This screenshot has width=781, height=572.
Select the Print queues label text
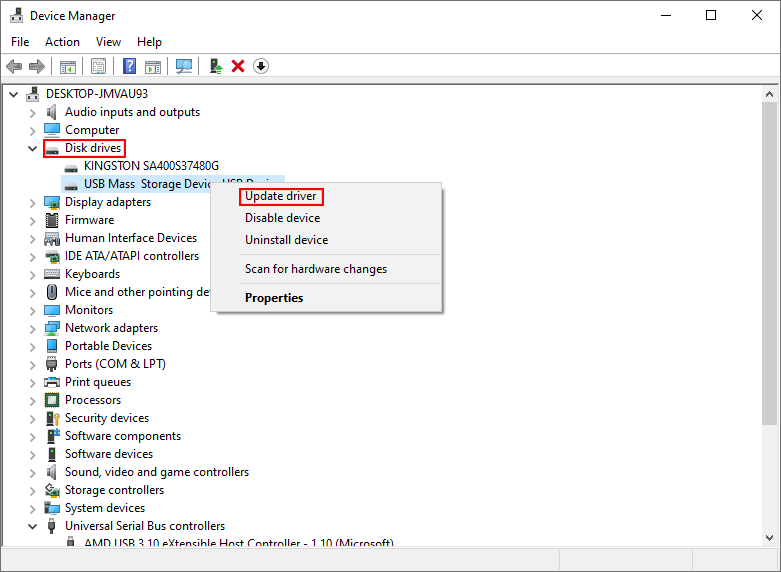click(x=98, y=382)
